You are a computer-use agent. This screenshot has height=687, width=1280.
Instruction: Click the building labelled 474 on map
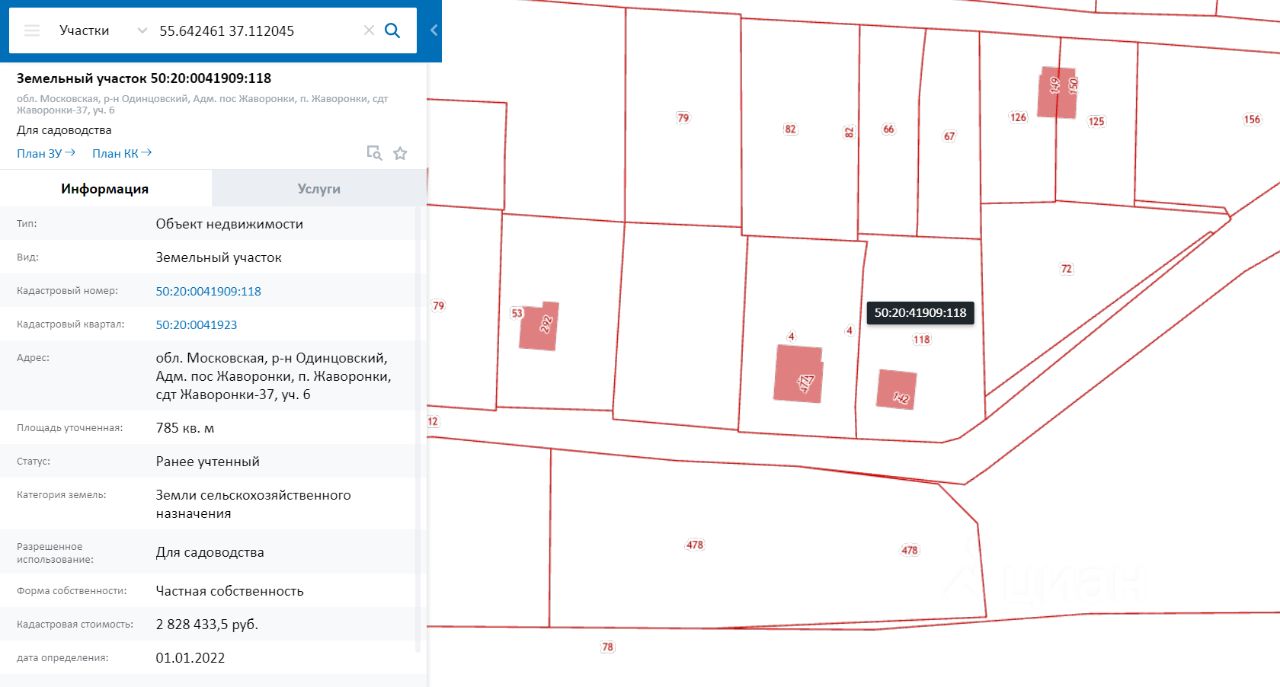pyautogui.click(x=799, y=374)
